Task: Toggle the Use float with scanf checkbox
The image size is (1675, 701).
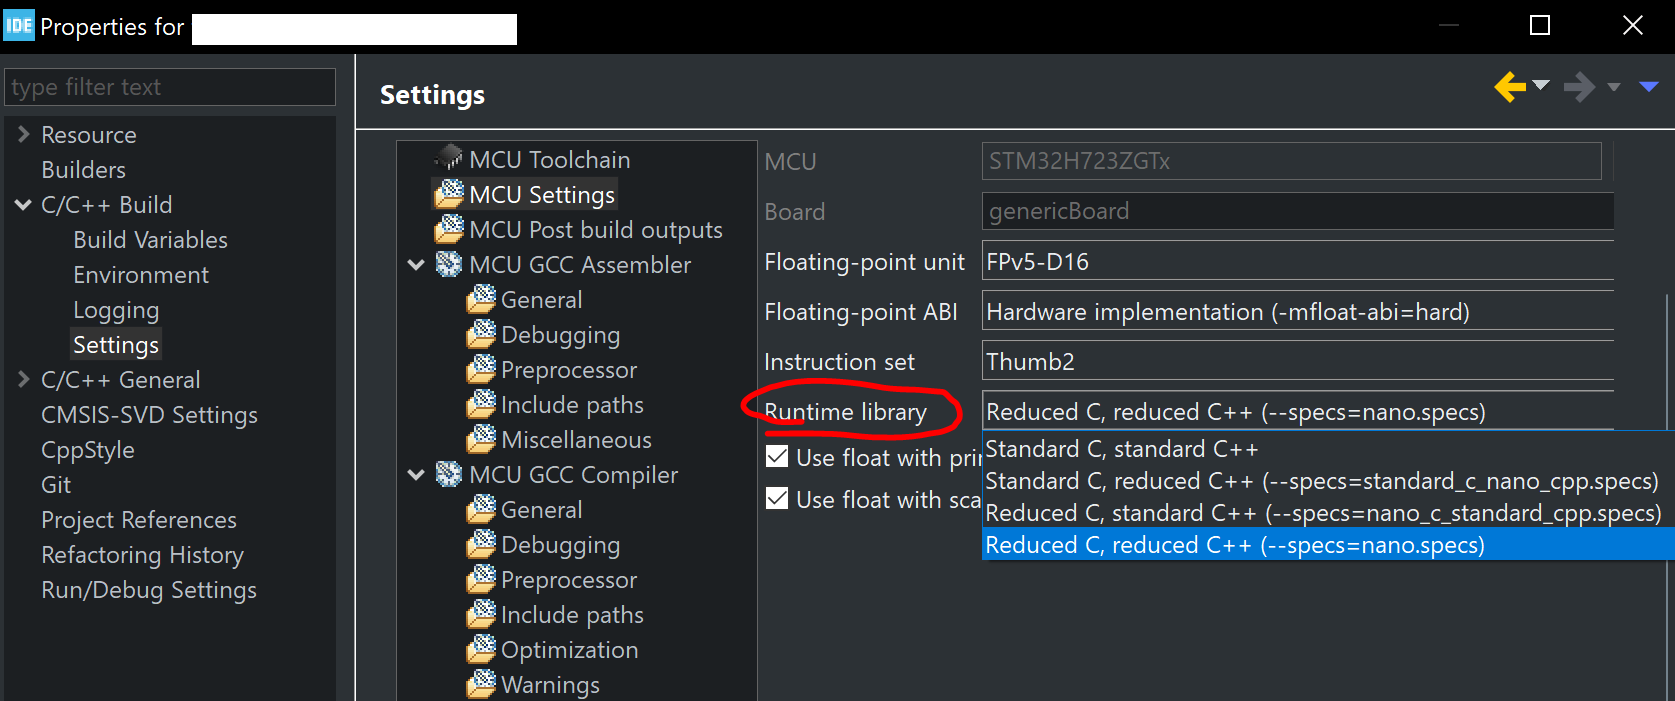Action: click(x=777, y=499)
